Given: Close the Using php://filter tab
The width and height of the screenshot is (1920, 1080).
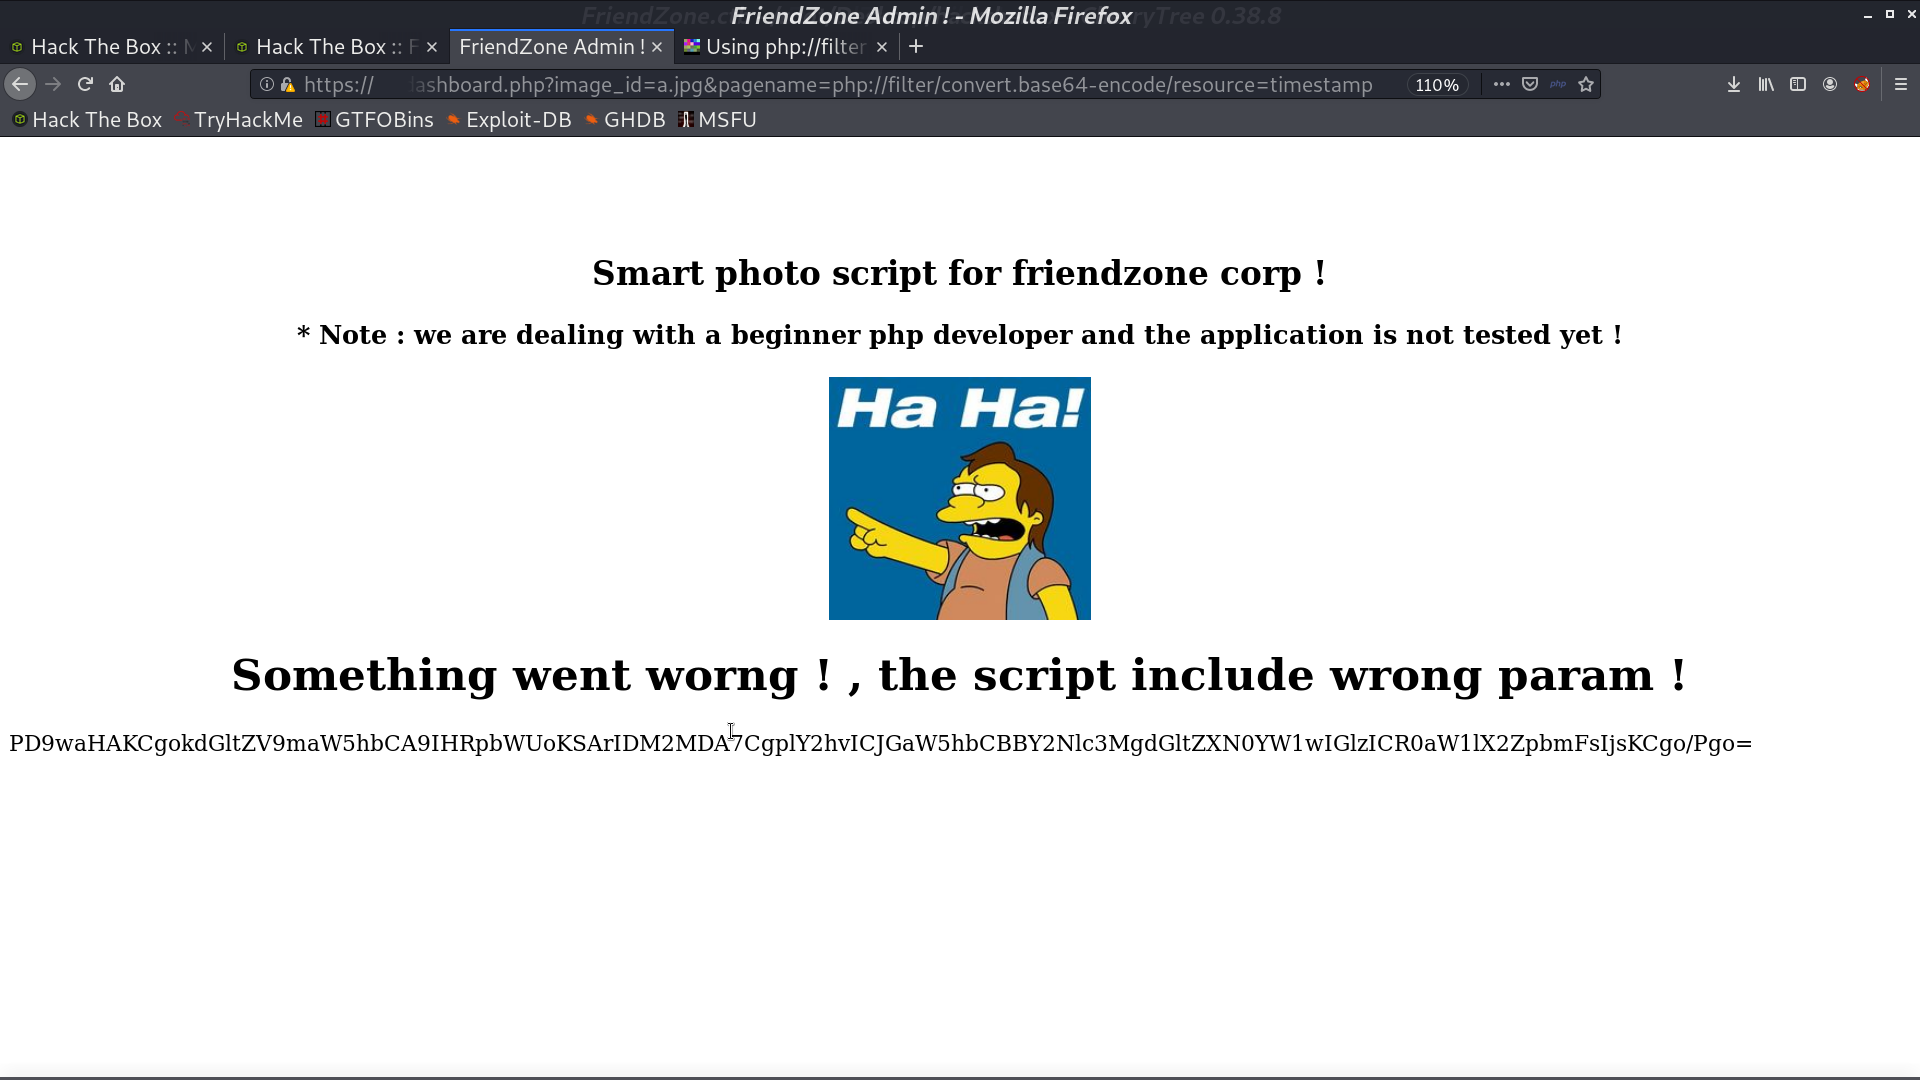Looking at the screenshot, I should click(x=882, y=47).
